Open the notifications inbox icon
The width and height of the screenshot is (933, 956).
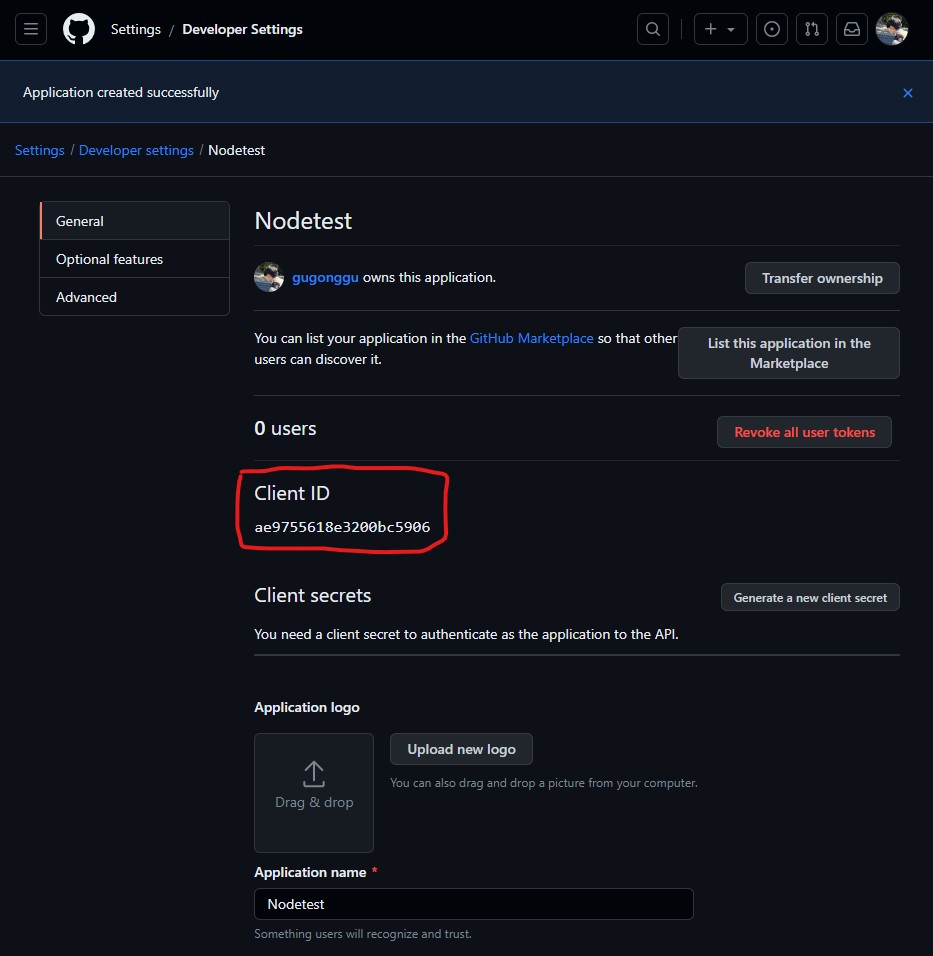click(x=851, y=29)
